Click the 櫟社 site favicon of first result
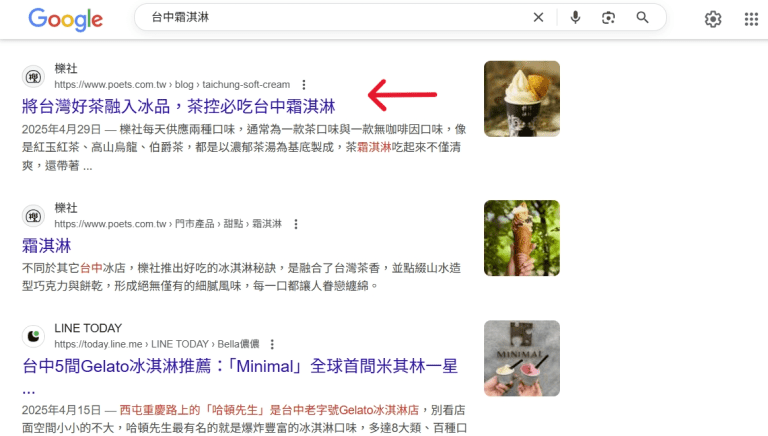768x436 pixels. pyautogui.click(x=33, y=77)
